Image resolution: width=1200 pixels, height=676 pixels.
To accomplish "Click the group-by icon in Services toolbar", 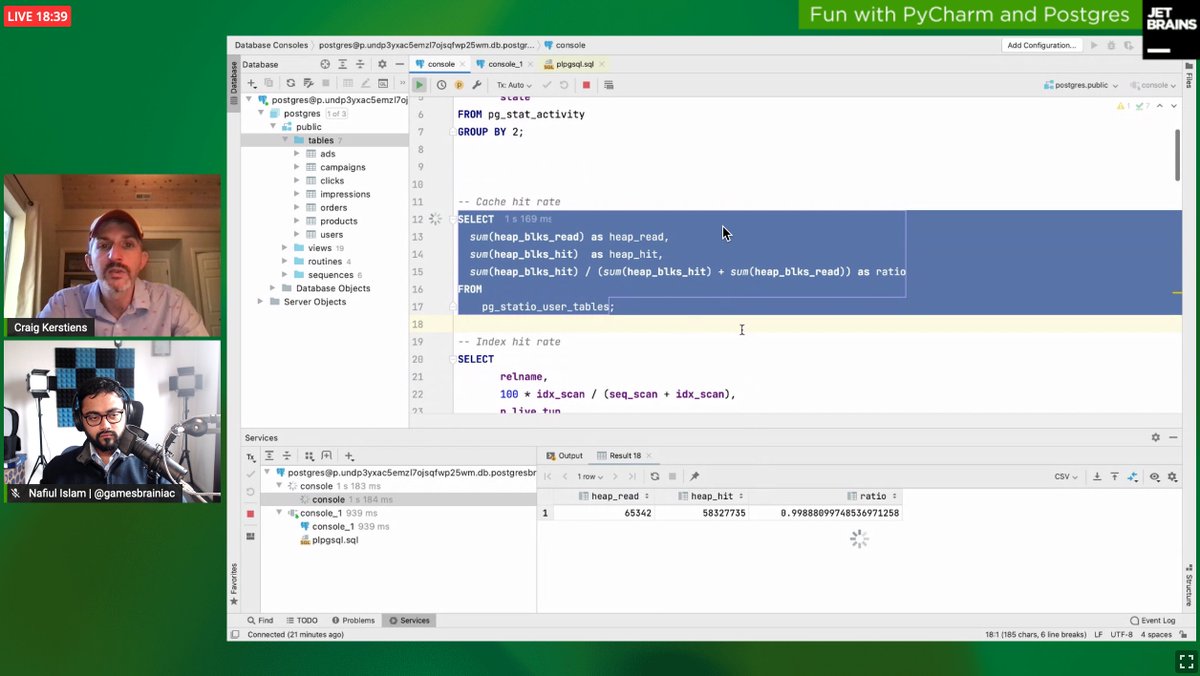I will point(309,456).
